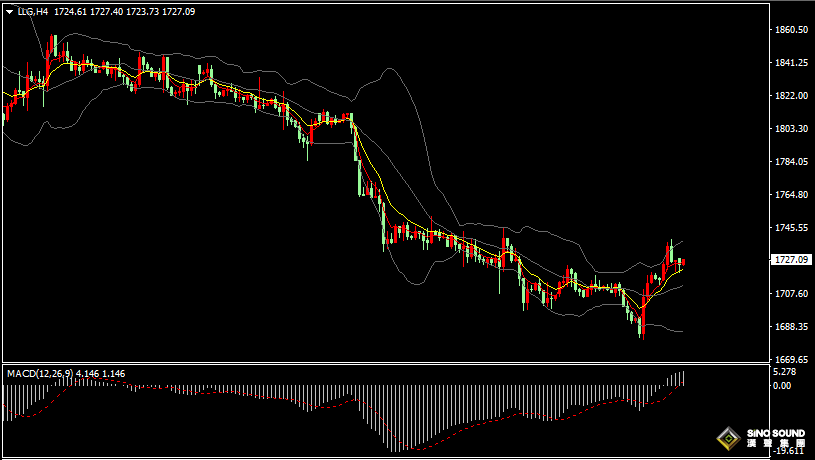Screen dimensions: 815x460
Task: Click the 1803.30 price axis level
Action: [x=791, y=128]
